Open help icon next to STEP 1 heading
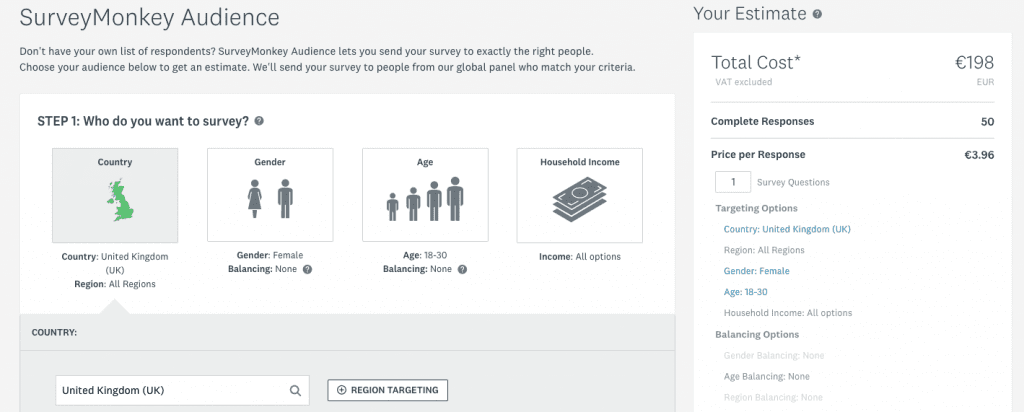The width and height of the screenshot is (1024, 412). point(259,121)
